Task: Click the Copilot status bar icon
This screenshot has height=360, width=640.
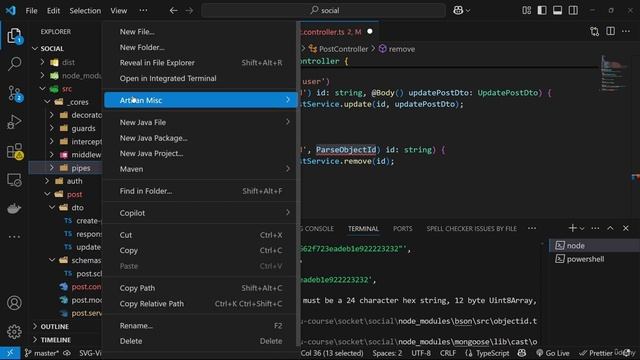Action: (522, 353)
